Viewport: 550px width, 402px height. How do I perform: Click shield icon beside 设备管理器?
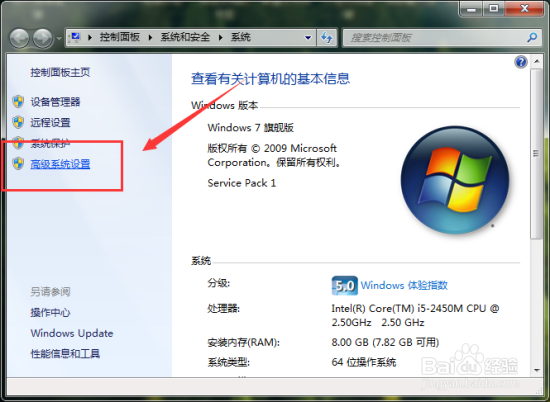(18, 102)
